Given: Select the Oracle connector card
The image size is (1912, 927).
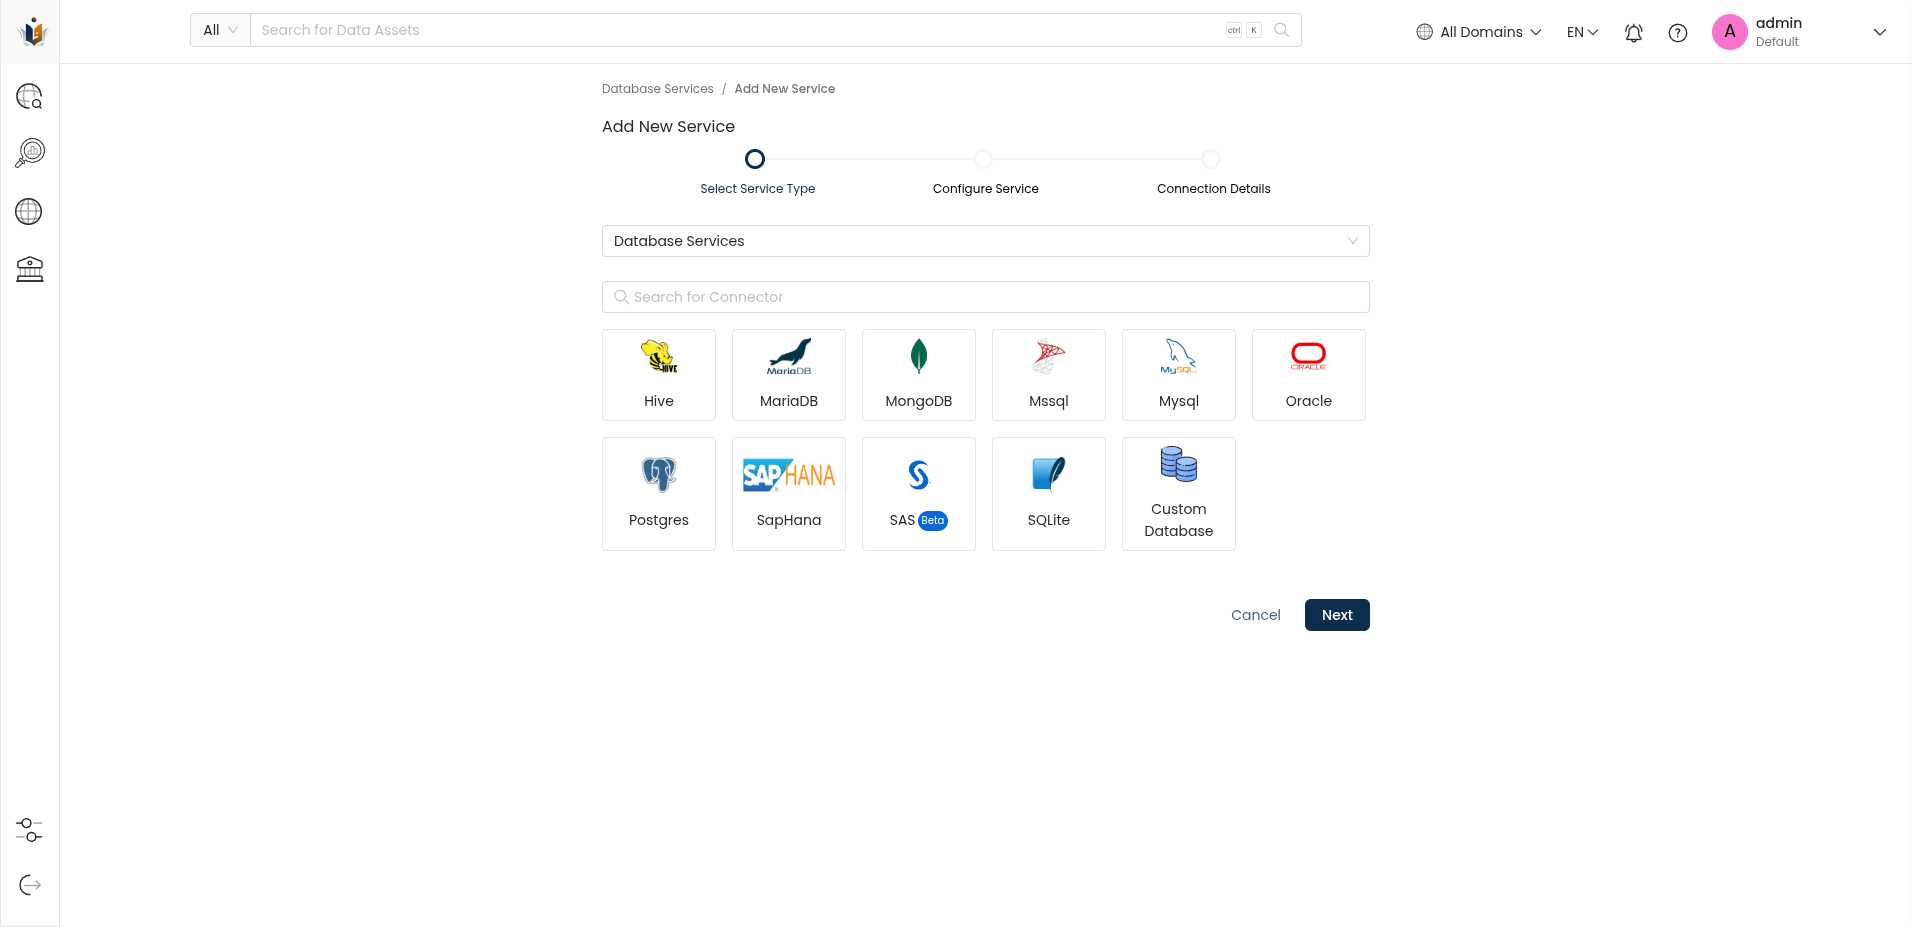Looking at the screenshot, I should point(1309,375).
